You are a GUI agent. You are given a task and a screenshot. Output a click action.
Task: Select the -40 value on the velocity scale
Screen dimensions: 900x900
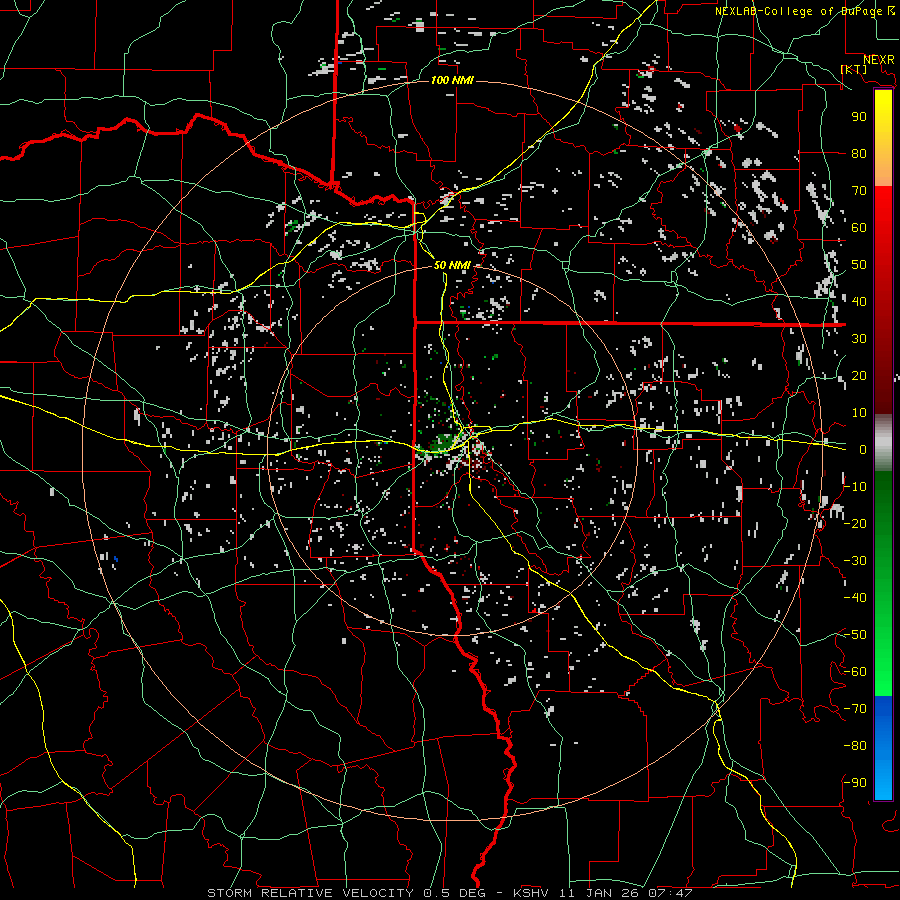855,598
